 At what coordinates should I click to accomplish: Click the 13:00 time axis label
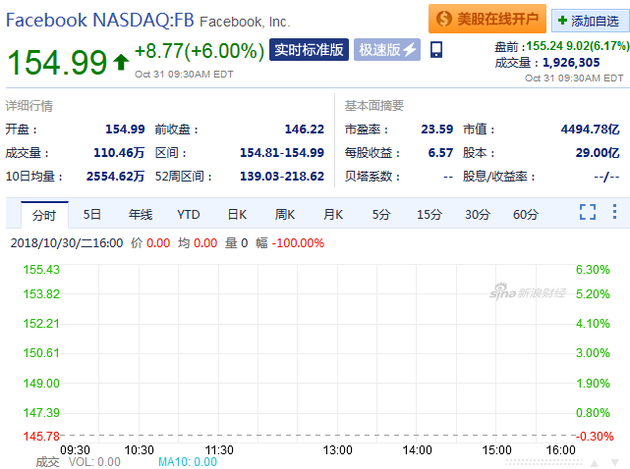click(x=338, y=450)
